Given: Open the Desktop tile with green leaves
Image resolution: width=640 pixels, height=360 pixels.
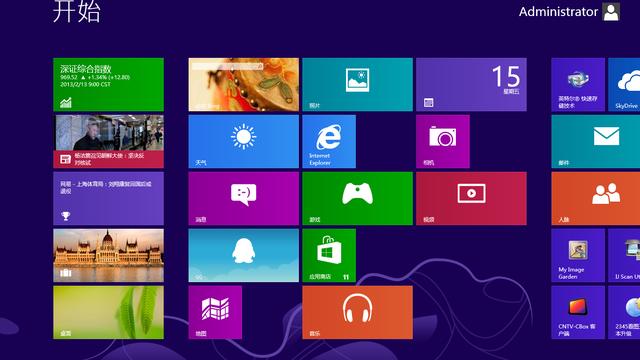Looking at the screenshot, I should point(108,312).
